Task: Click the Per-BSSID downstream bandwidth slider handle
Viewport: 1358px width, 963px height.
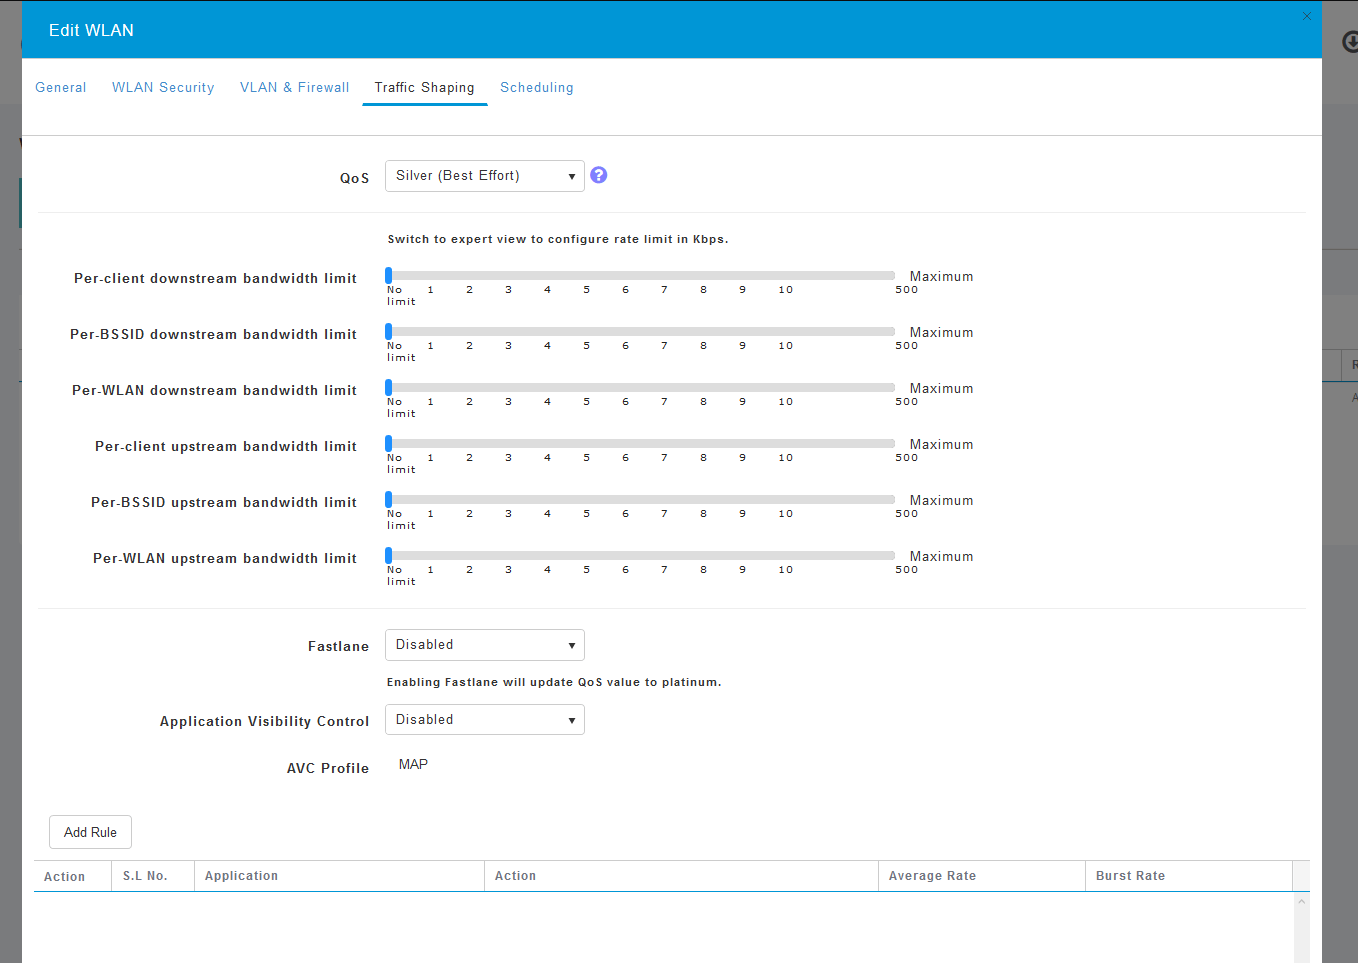Action: pos(388,332)
